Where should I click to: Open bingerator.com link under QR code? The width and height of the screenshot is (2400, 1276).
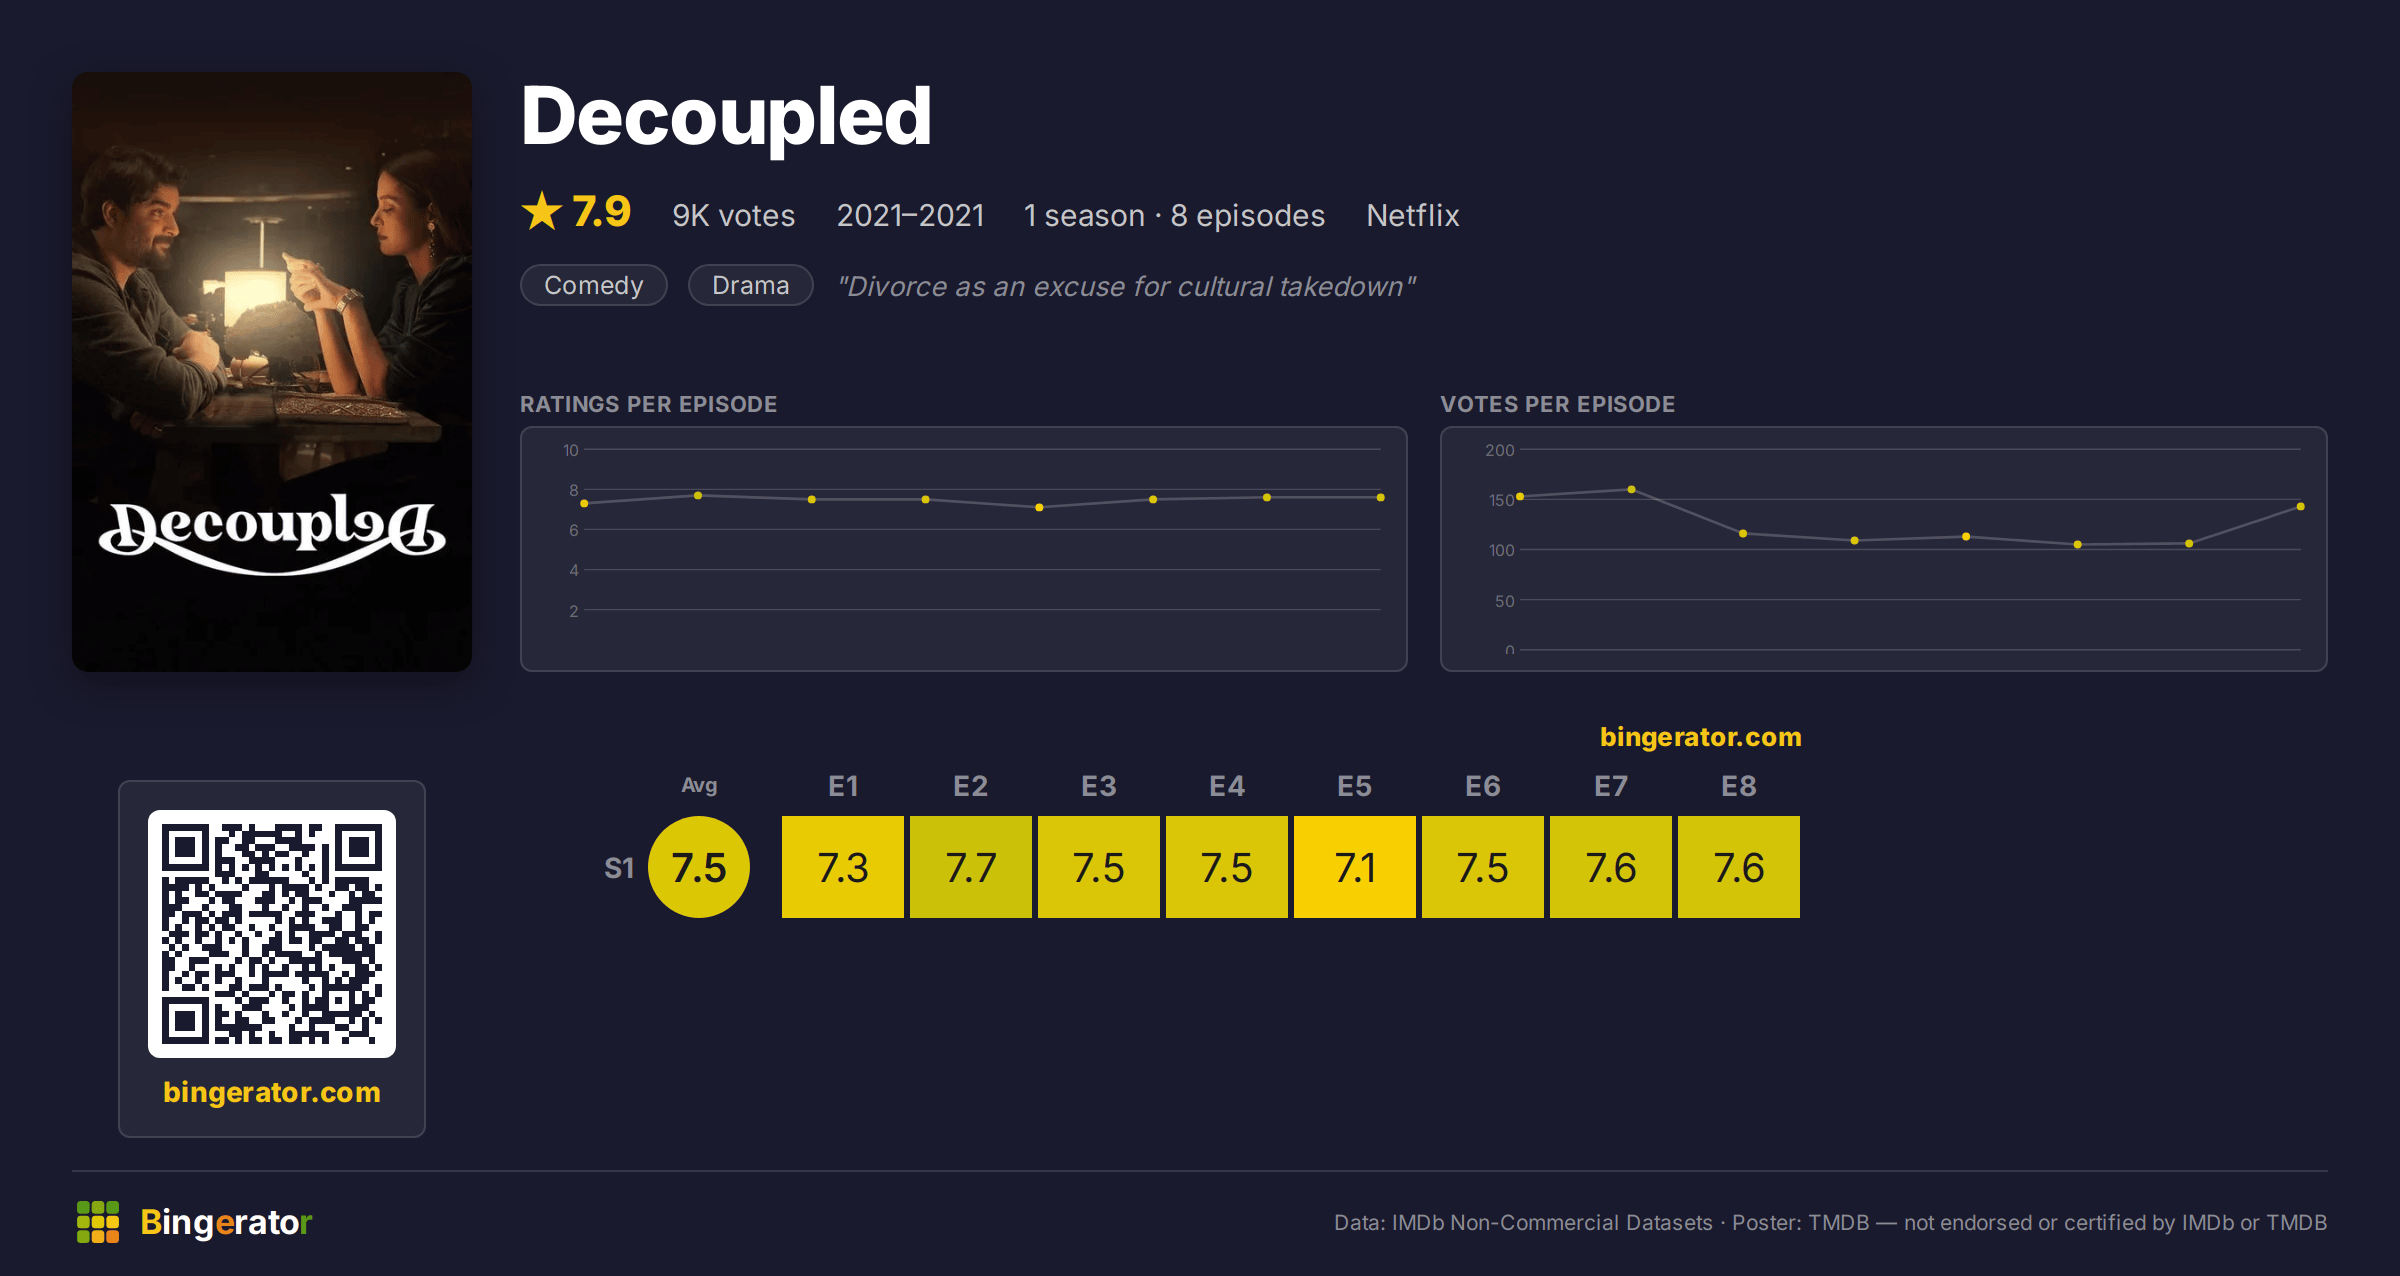click(272, 1092)
